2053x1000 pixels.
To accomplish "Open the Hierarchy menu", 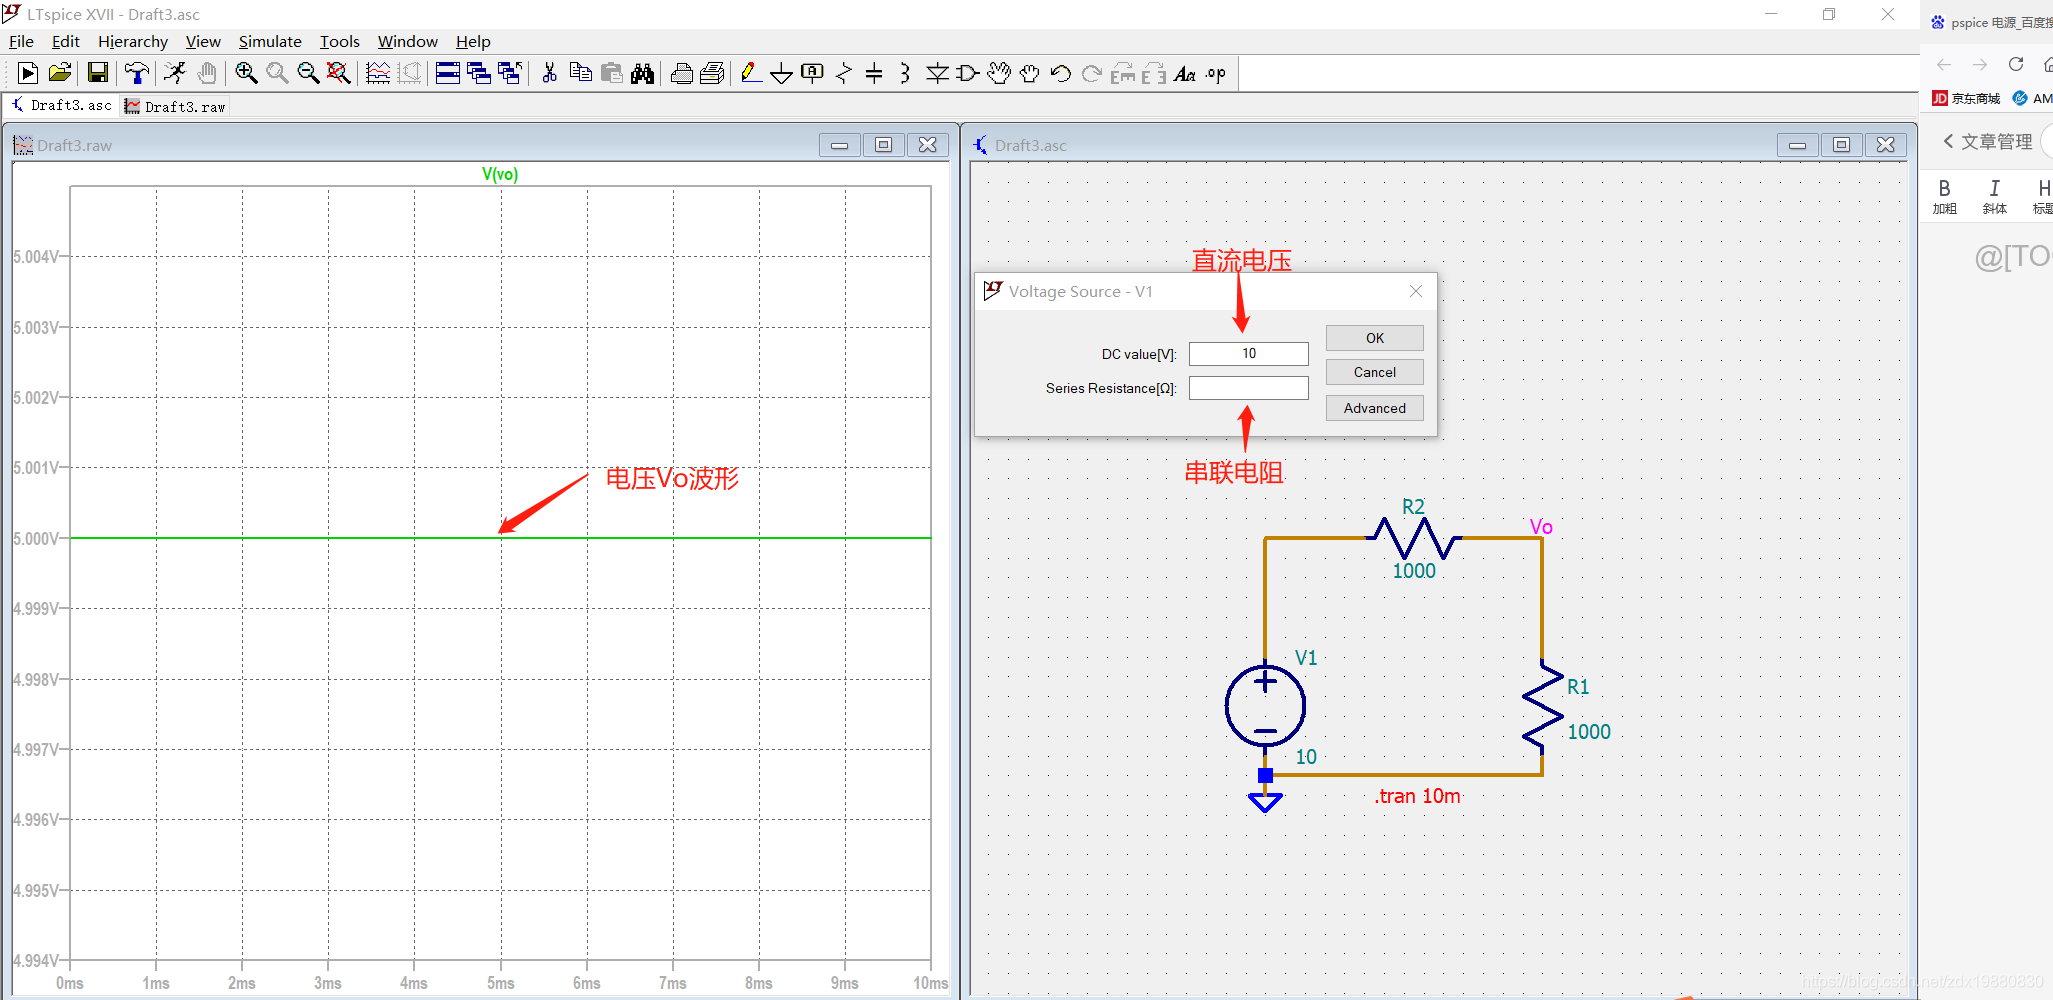I will (132, 41).
